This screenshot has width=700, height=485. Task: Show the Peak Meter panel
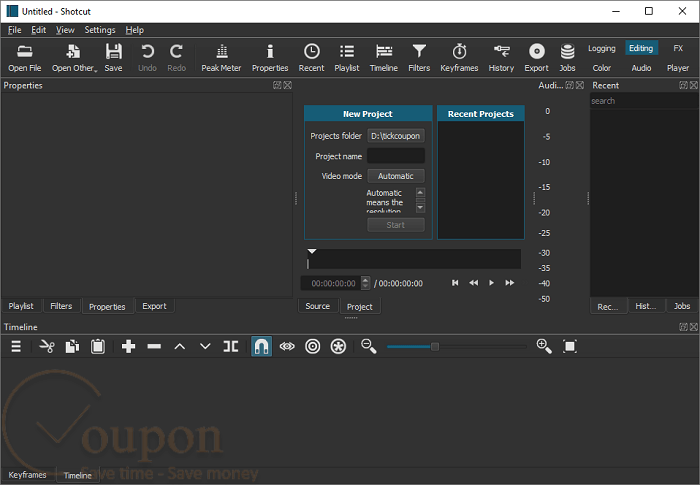pyautogui.click(x=221, y=58)
